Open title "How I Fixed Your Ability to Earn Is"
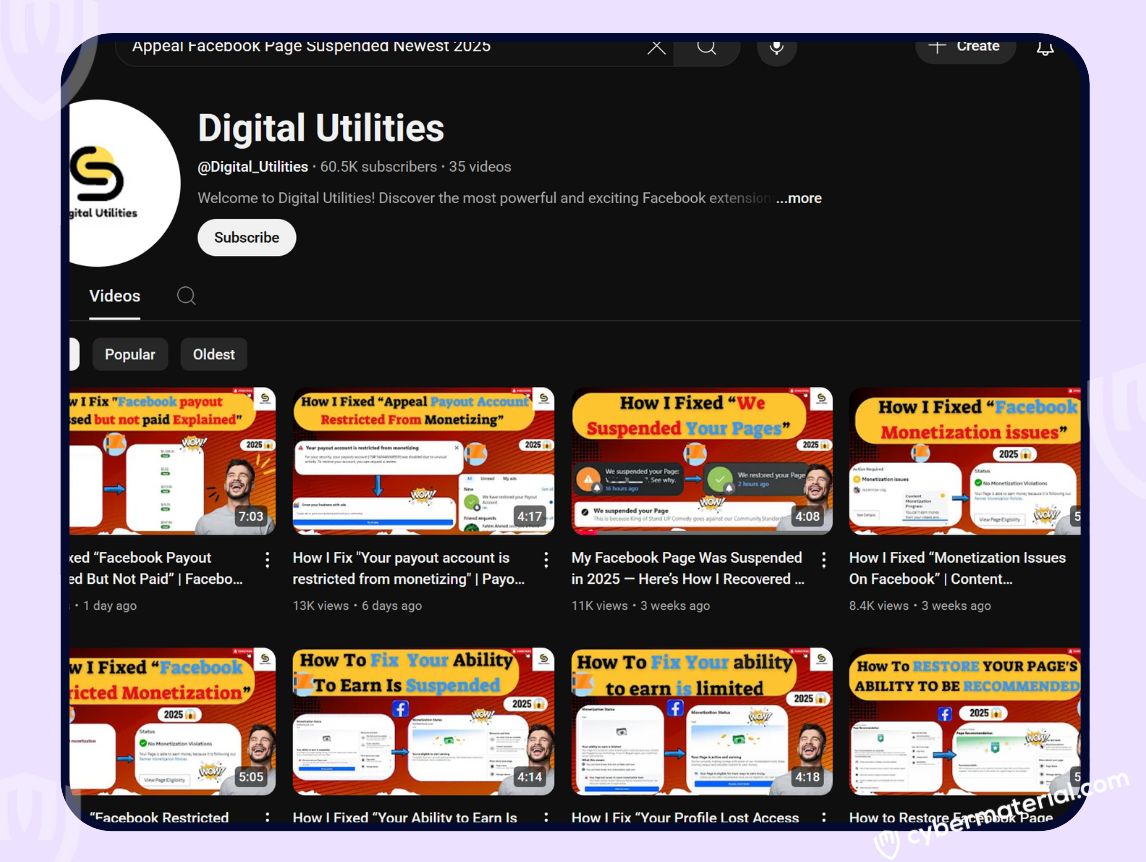 tap(405, 817)
